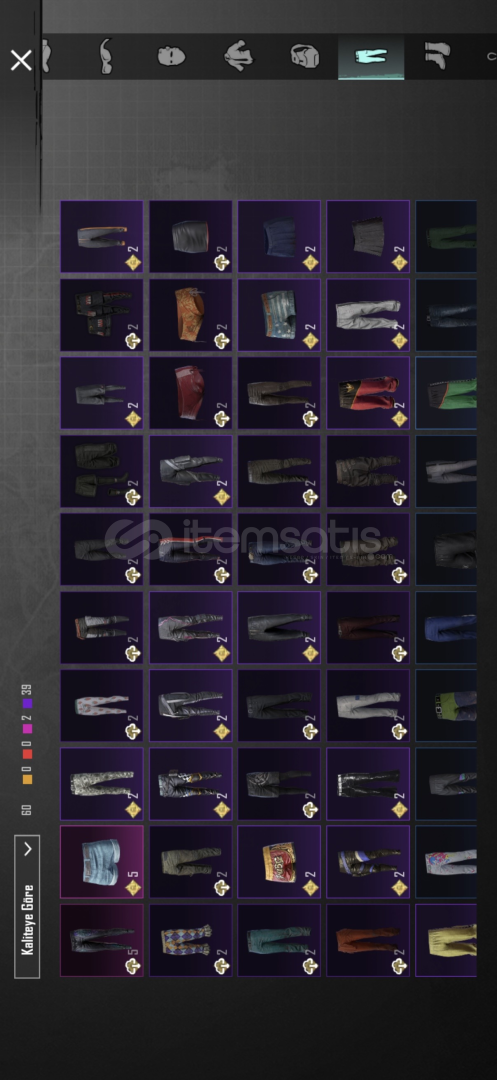
Task: Select the yellow pants item
Action: point(446,940)
